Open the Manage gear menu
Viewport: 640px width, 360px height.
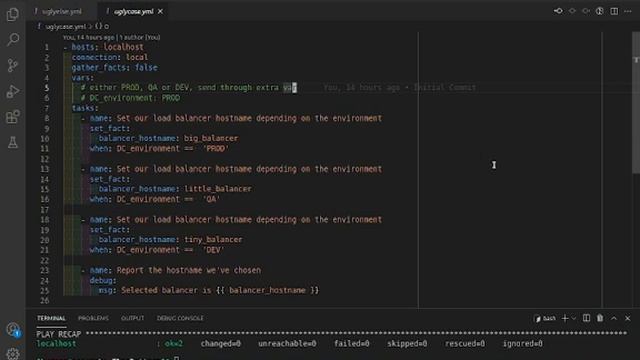(13, 353)
